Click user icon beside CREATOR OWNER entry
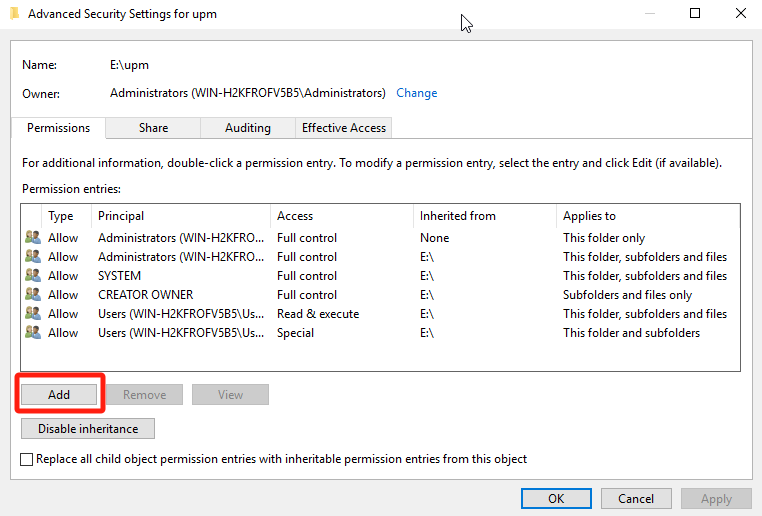This screenshot has width=762, height=516. pos(33,295)
